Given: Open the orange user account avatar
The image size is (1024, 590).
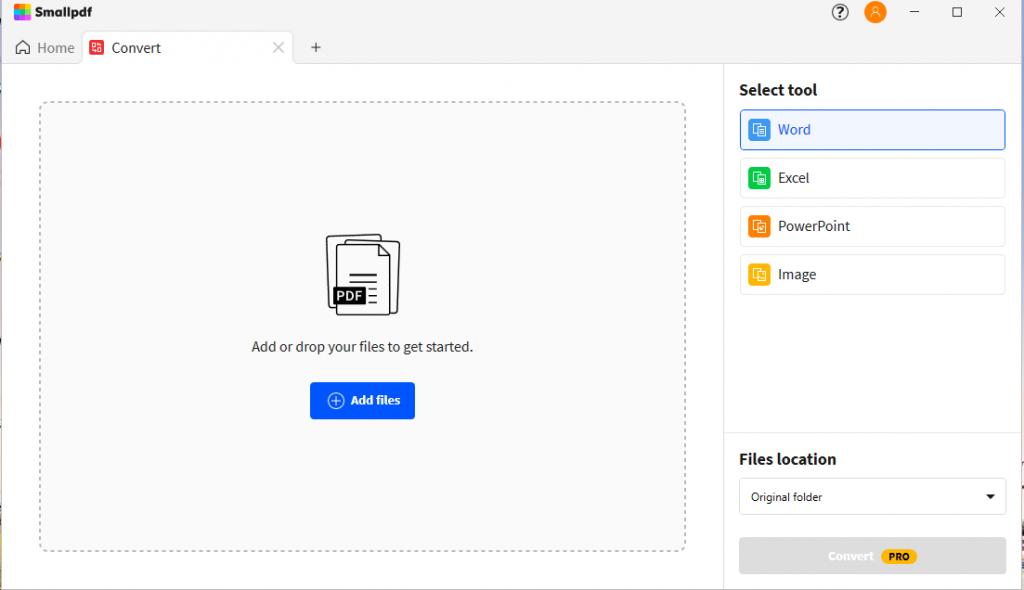Looking at the screenshot, I should point(875,12).
